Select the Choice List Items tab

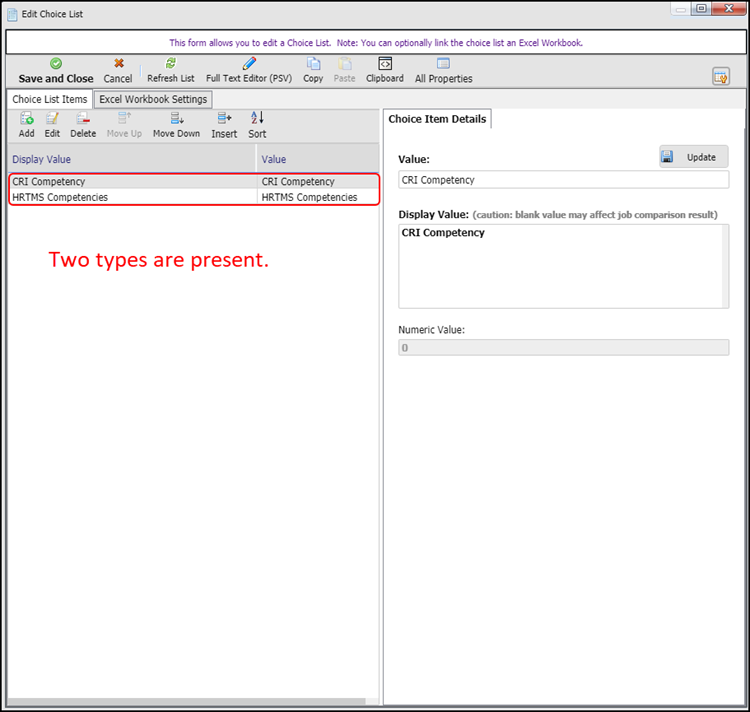point(49,99)
